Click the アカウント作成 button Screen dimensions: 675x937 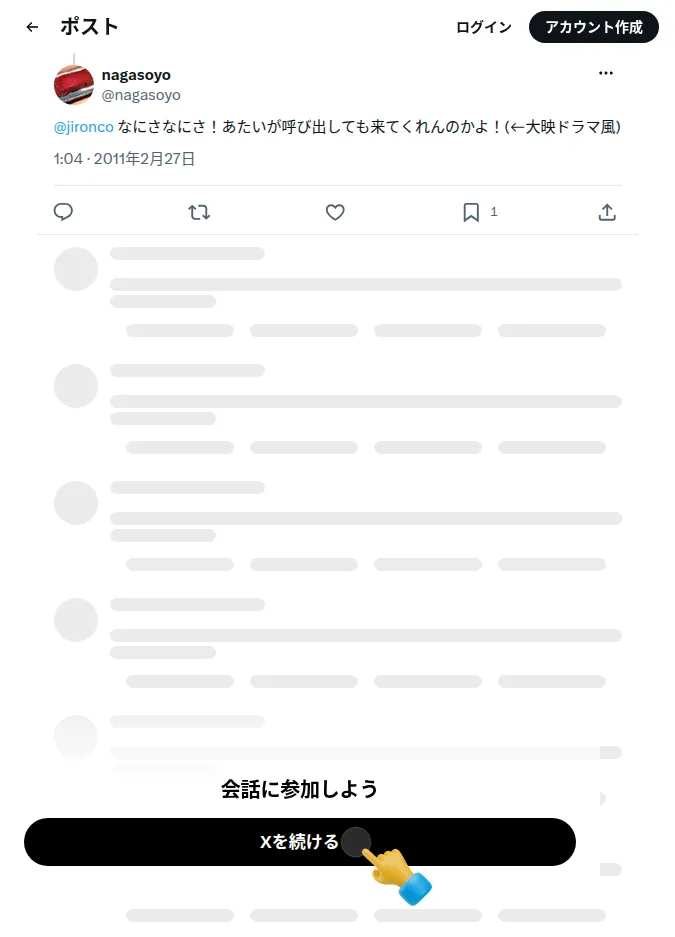(594, 27)
